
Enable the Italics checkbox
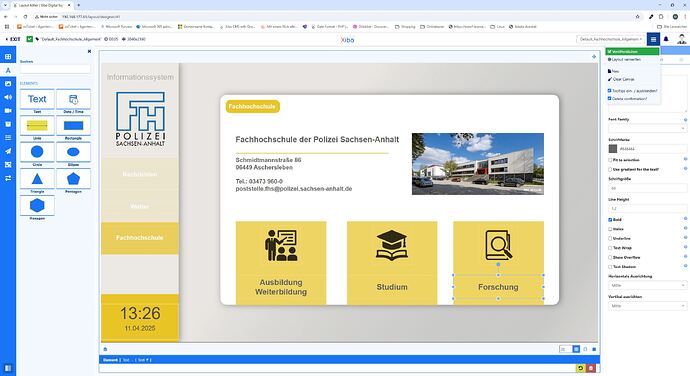tap(610, 229)
